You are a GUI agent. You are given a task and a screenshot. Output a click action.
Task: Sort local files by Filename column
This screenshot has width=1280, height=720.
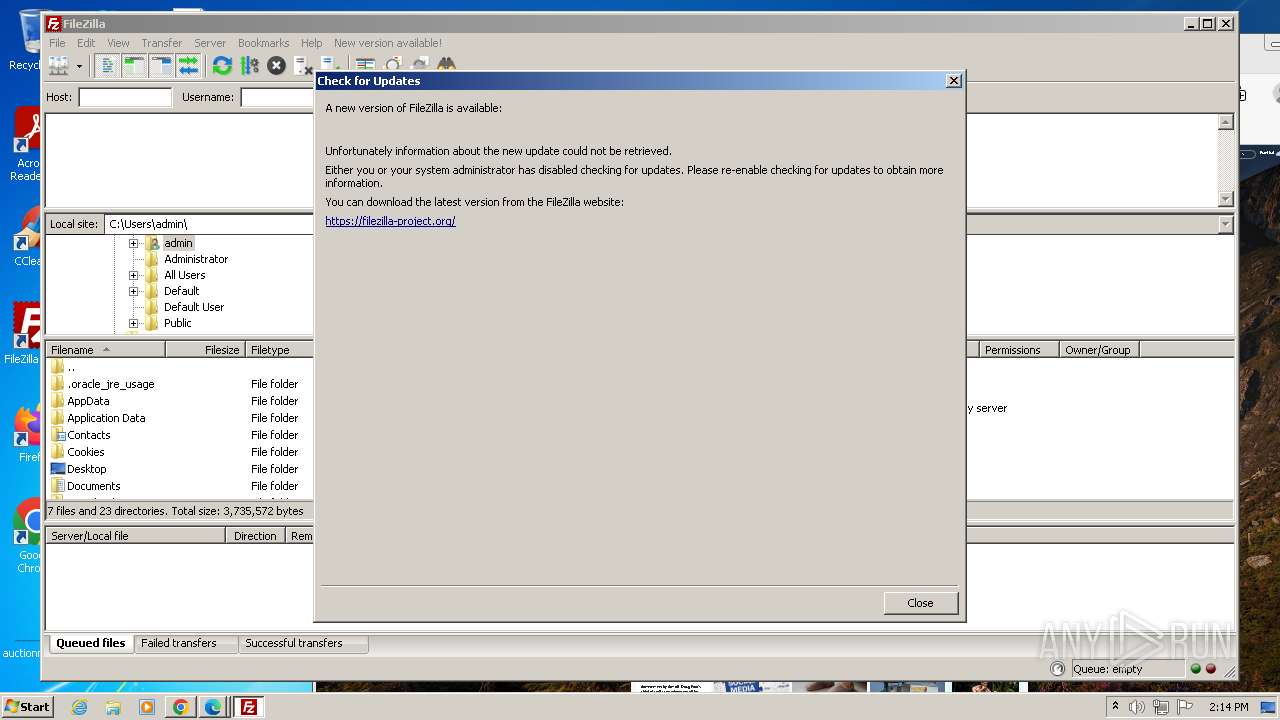(x=106, y=350)
